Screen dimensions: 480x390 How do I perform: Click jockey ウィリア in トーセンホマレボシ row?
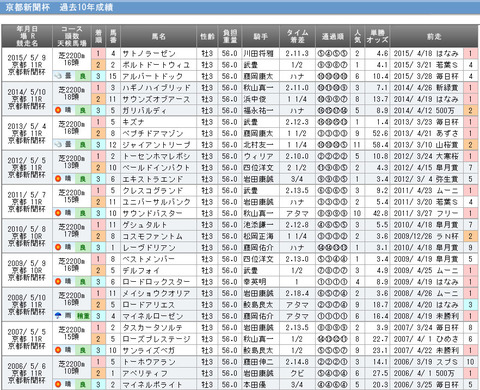coord(258,156)
